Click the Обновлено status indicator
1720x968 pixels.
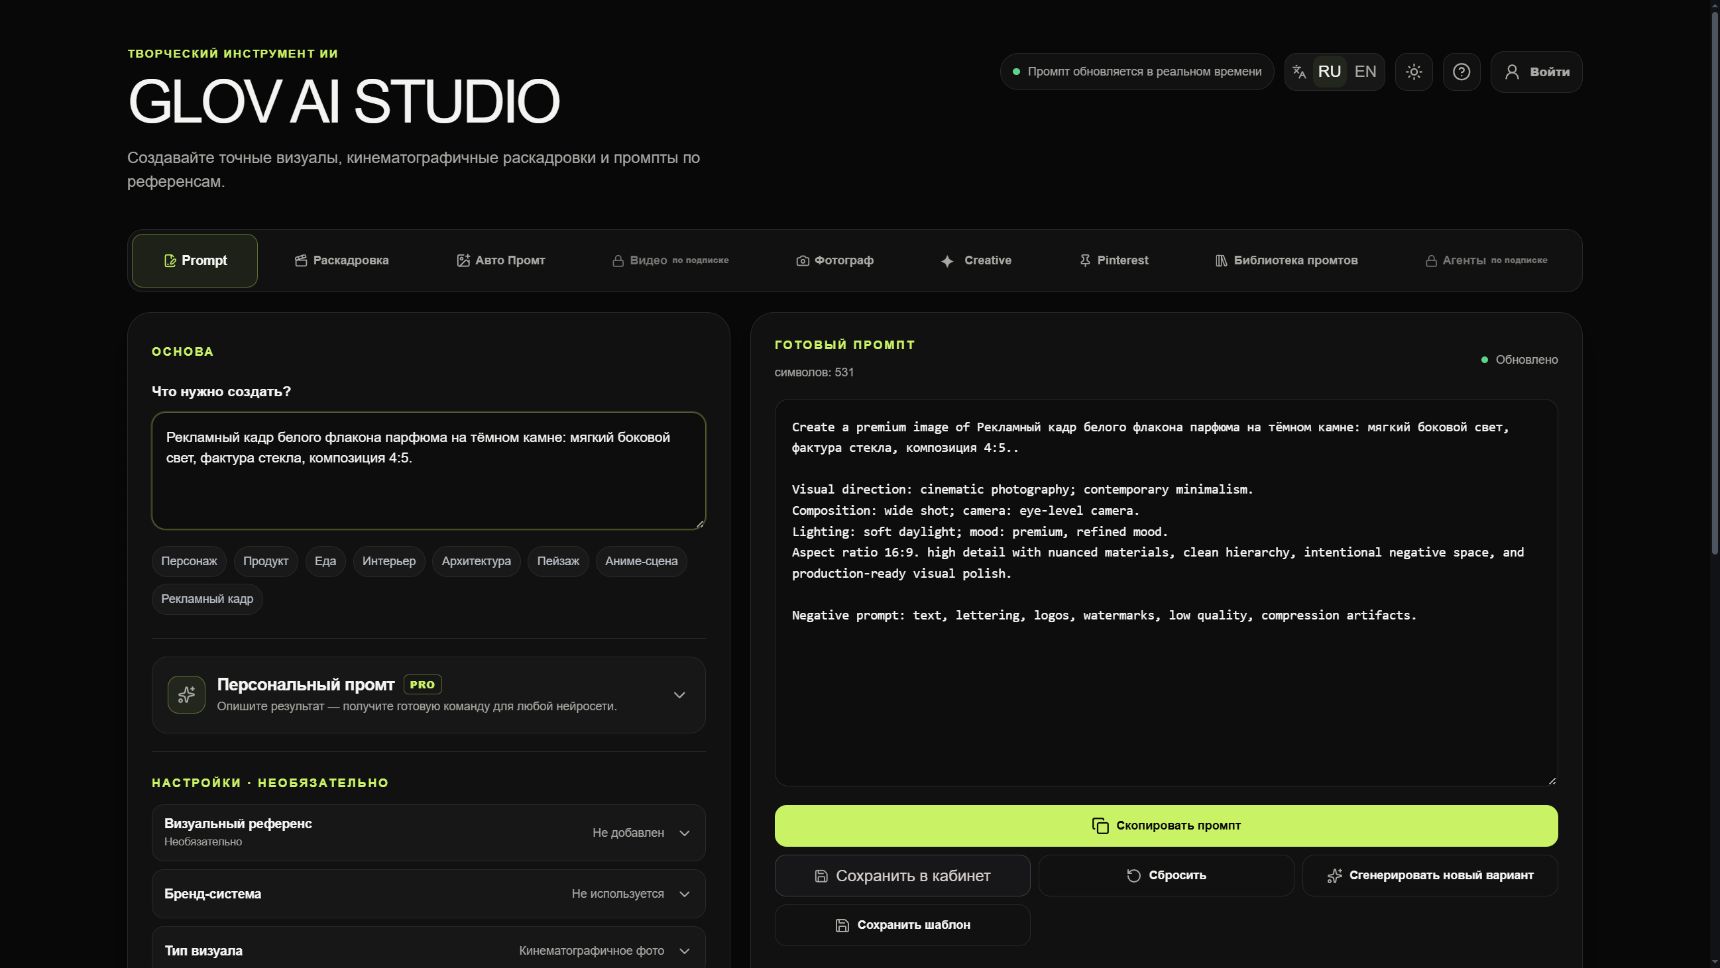click(1519, 360)
